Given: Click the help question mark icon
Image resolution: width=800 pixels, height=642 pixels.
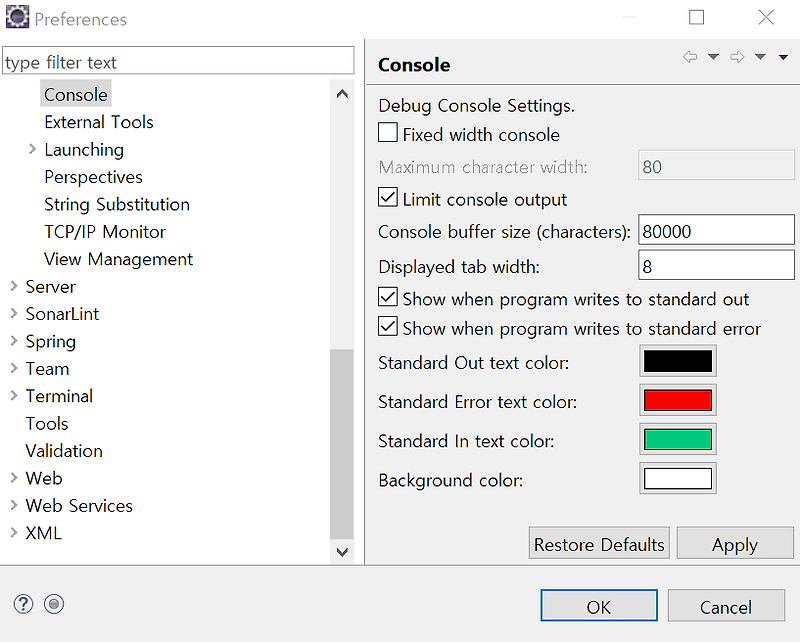Looking at the screenshot, I should (x=24, y=604).
